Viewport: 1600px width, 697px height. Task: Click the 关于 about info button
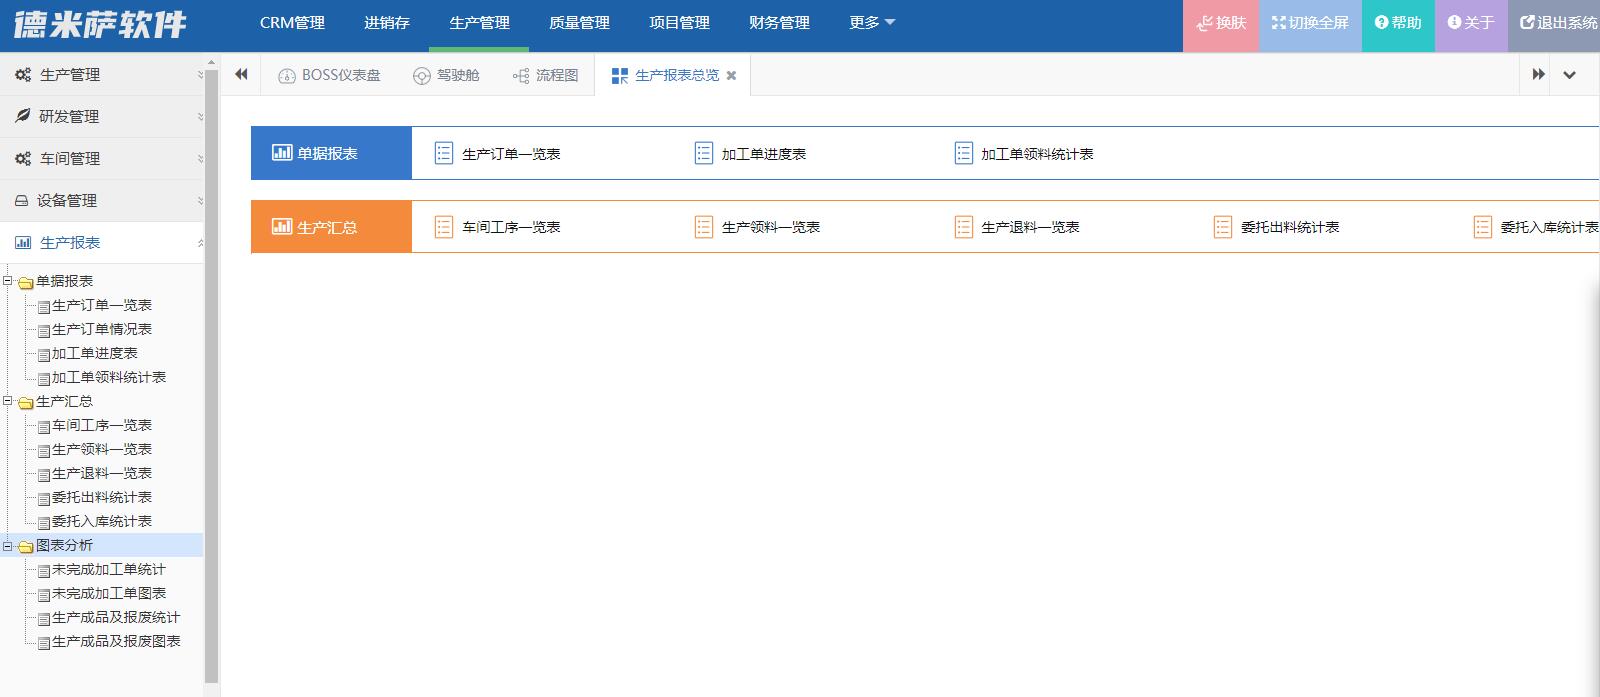click(1470, 23)
